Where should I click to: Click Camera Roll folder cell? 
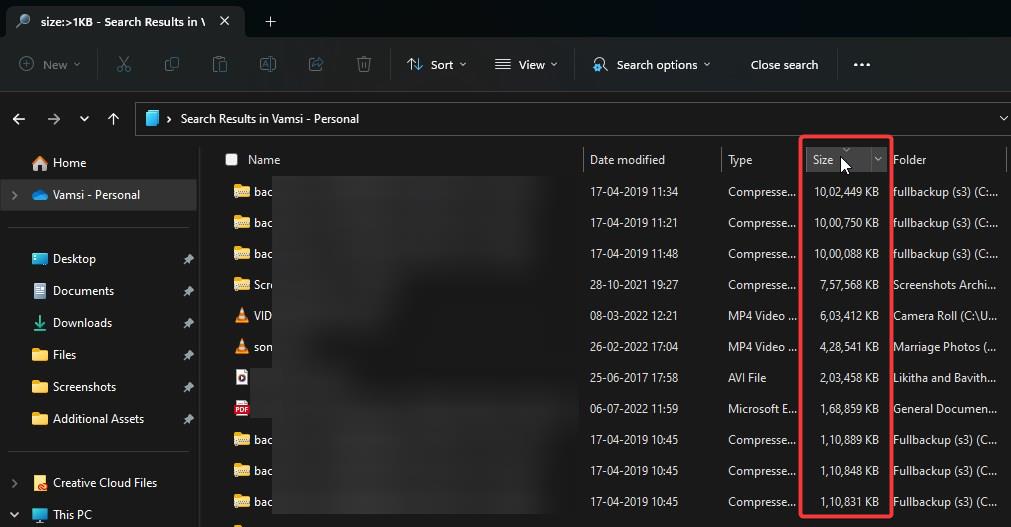click(x=945, y=315)
